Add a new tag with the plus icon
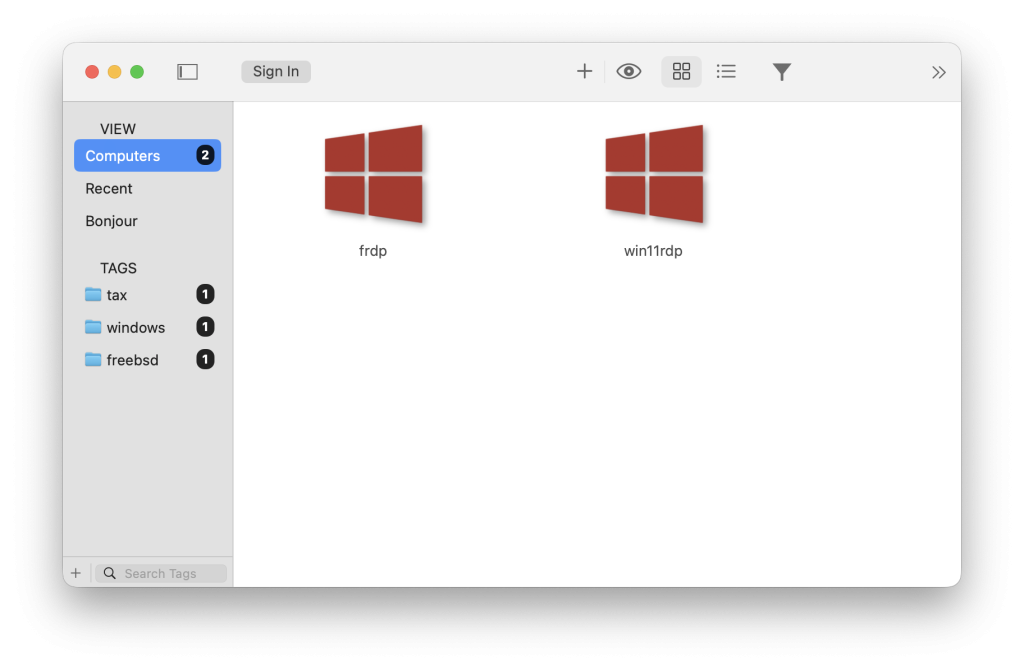1024x670 pixels. point(75,572)
